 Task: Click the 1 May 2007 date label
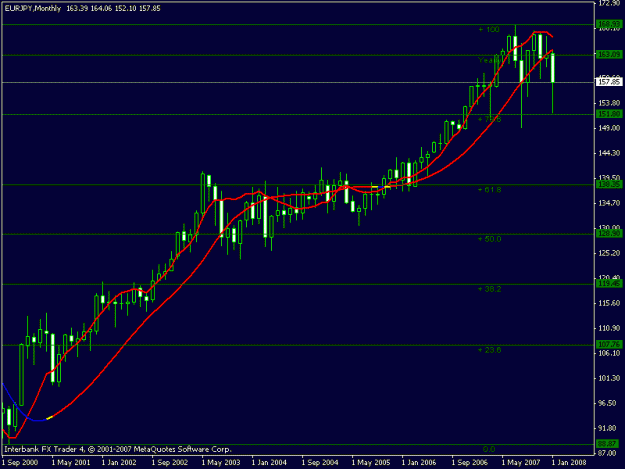521,463
